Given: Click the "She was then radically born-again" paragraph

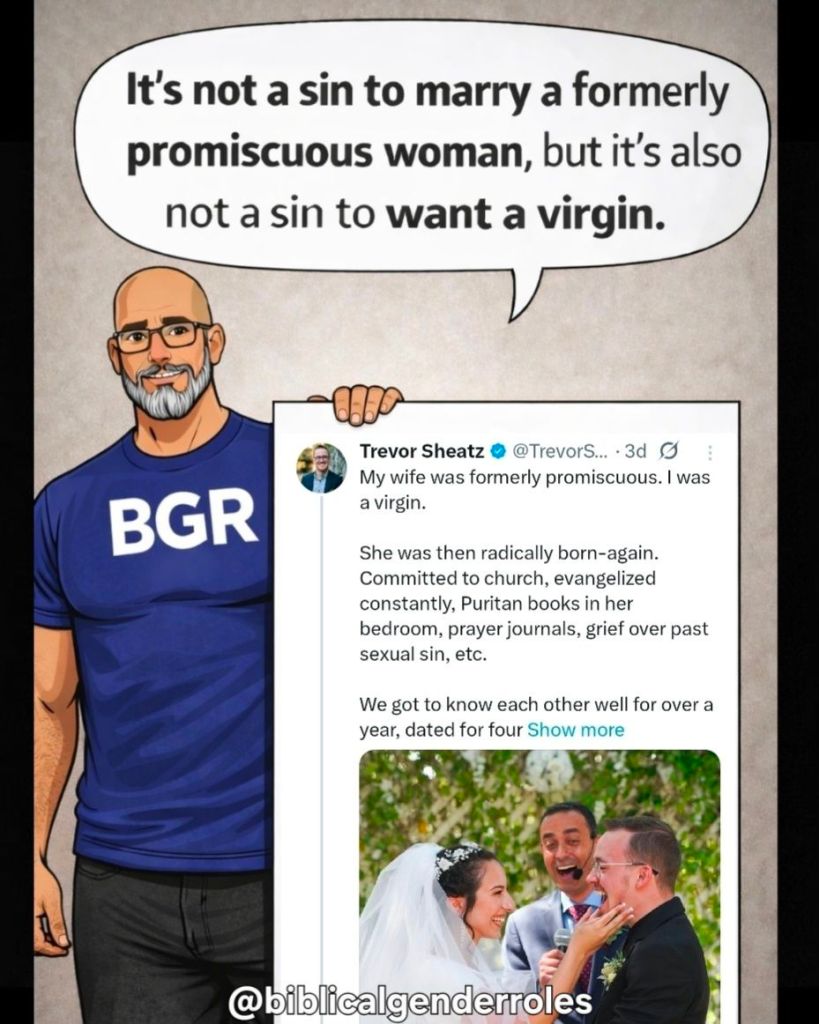Looking at the screenshot, I should [534, 603].
